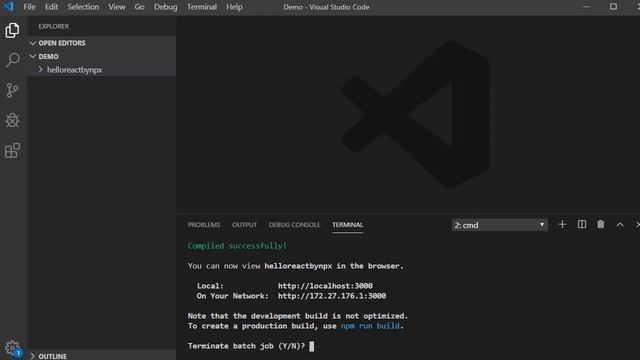This screenshot has width=640, height=360.
Task: Maximize the VS Code window
Action: pyautogui.click(x=613, y=7)
